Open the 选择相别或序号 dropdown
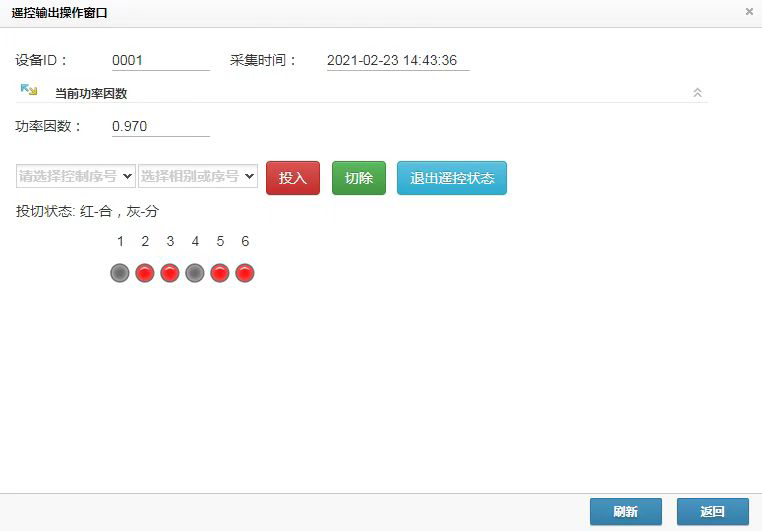 (198, 176)
